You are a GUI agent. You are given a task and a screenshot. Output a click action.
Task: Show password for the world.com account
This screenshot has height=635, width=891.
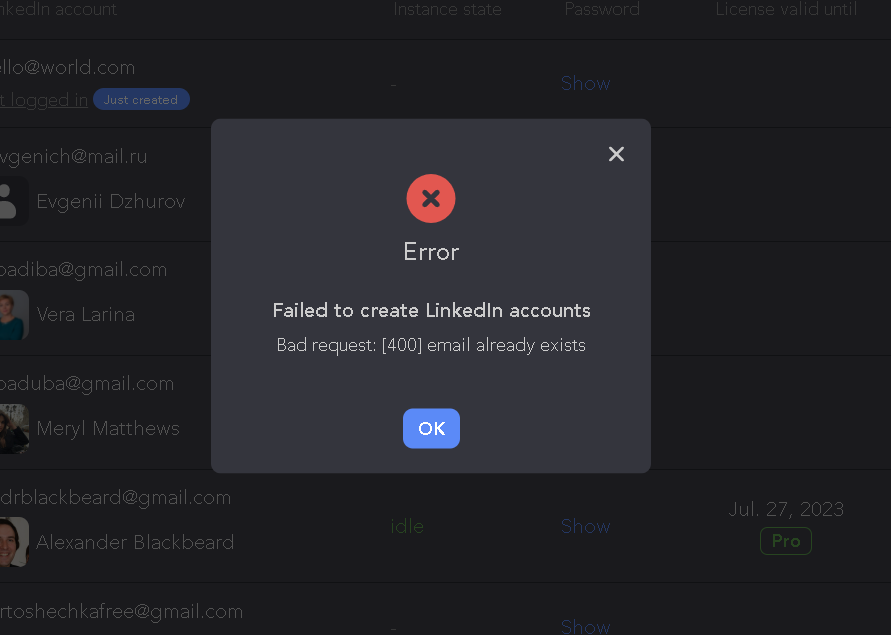coord(585,84)
